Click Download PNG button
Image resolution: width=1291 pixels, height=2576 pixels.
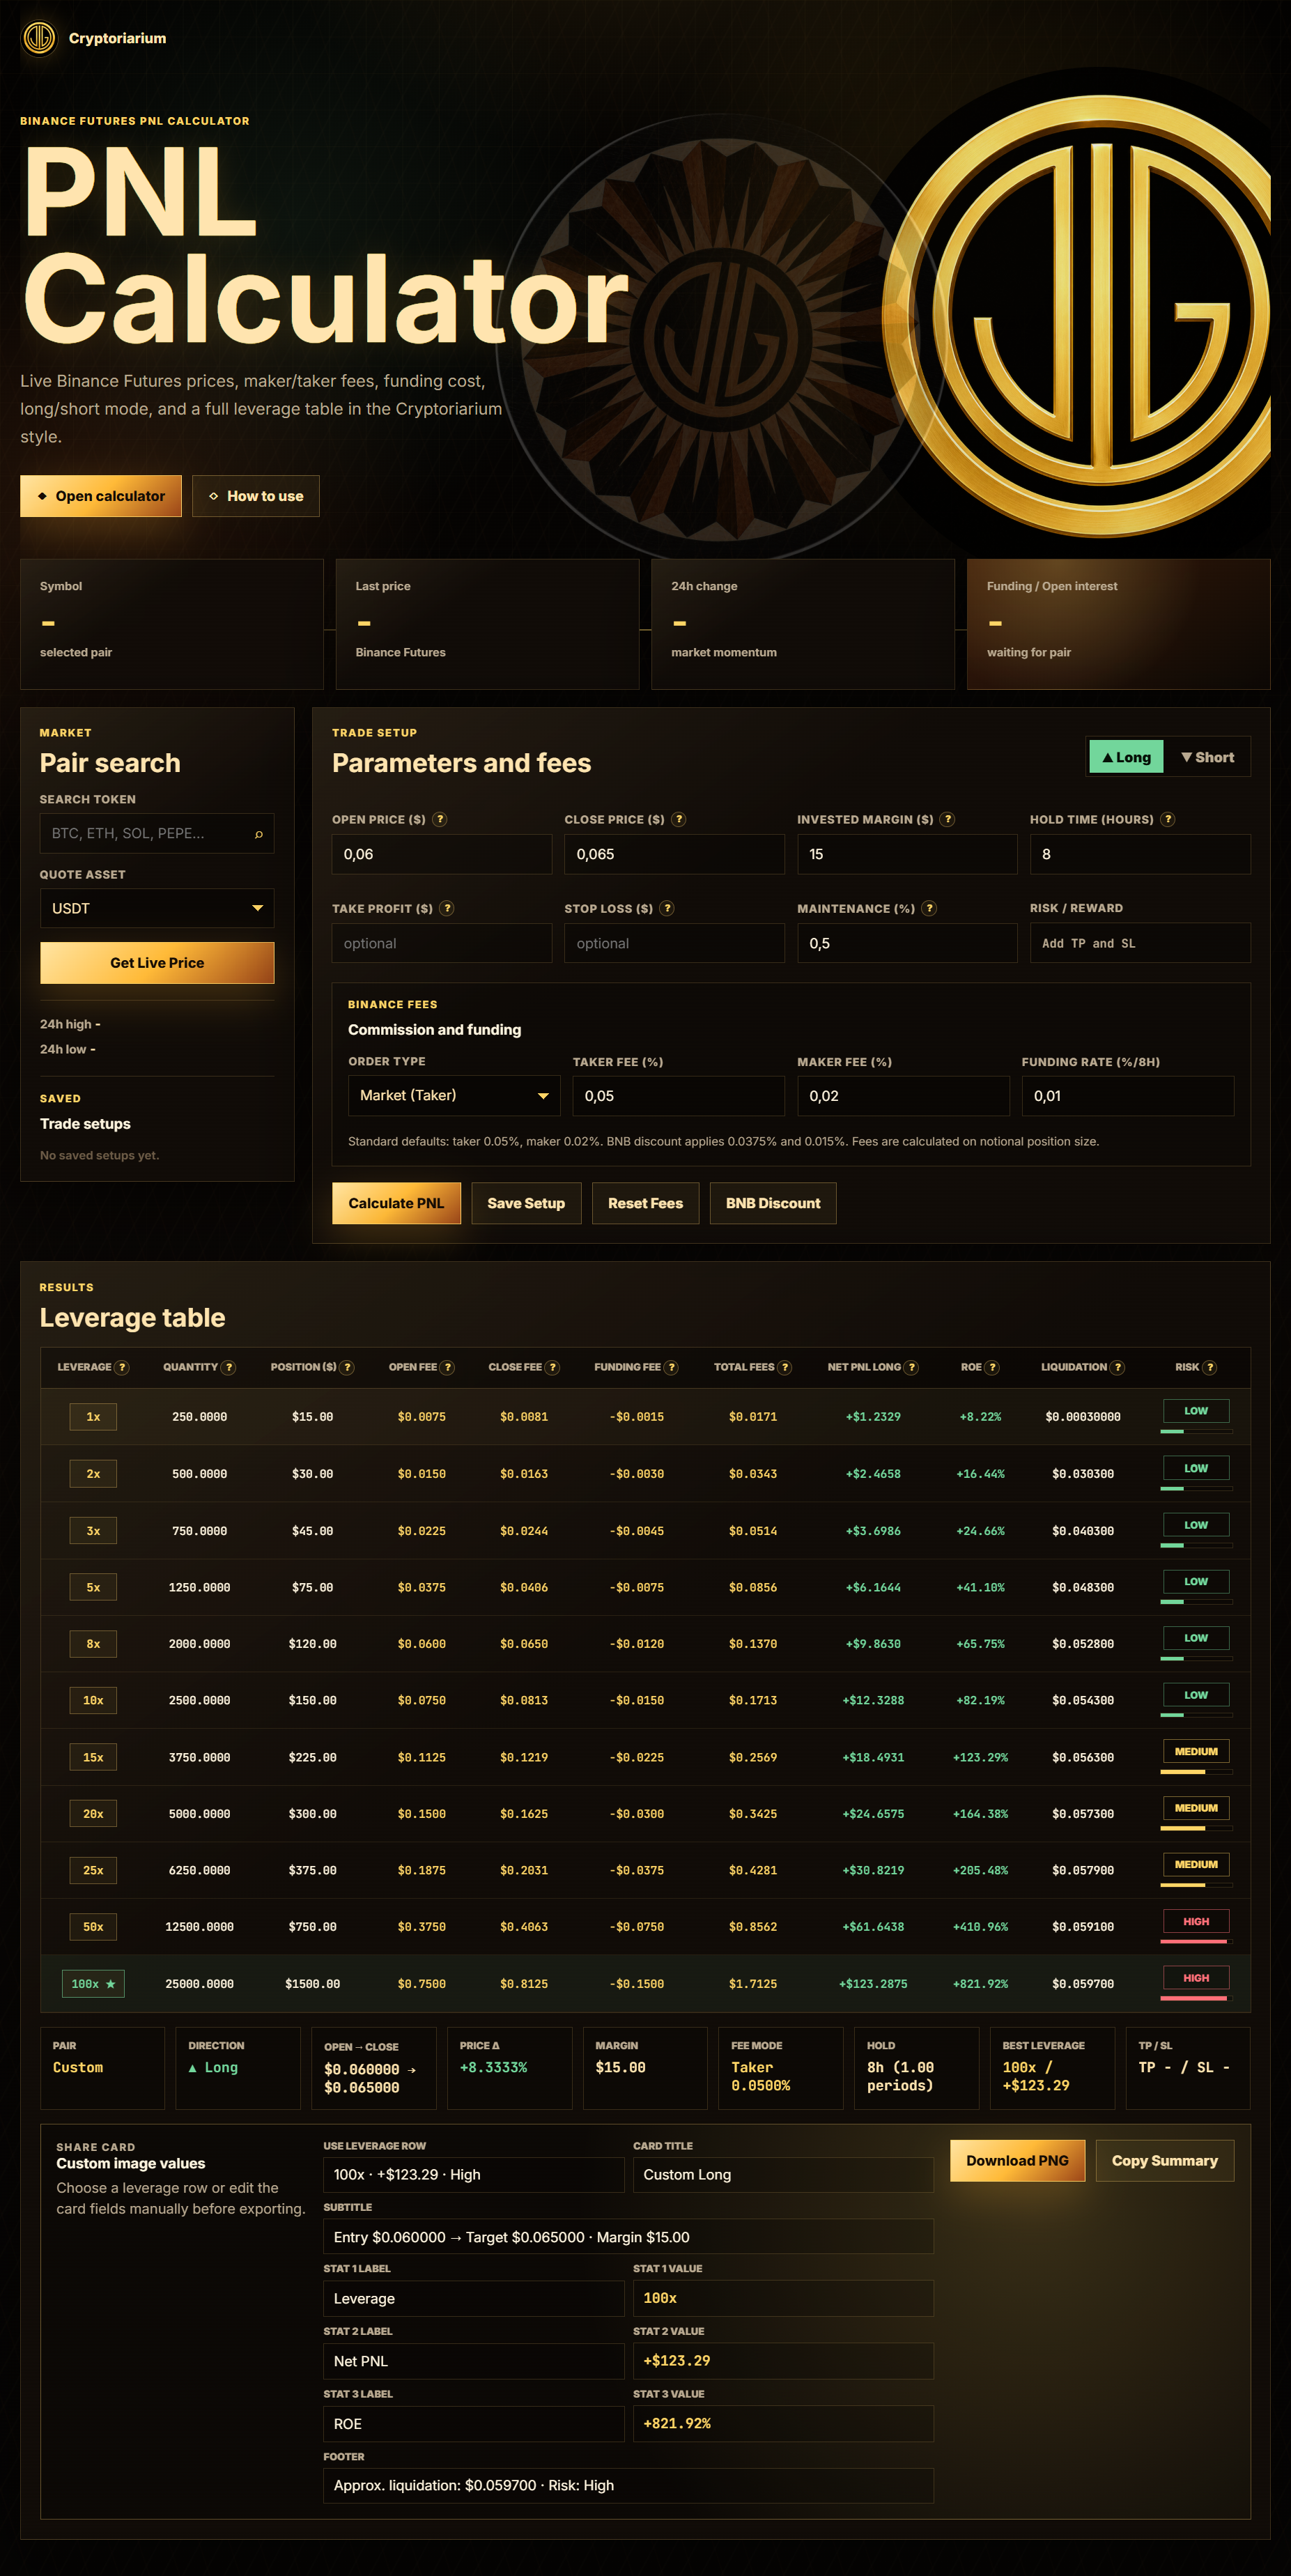(x=1017, y=2160)
